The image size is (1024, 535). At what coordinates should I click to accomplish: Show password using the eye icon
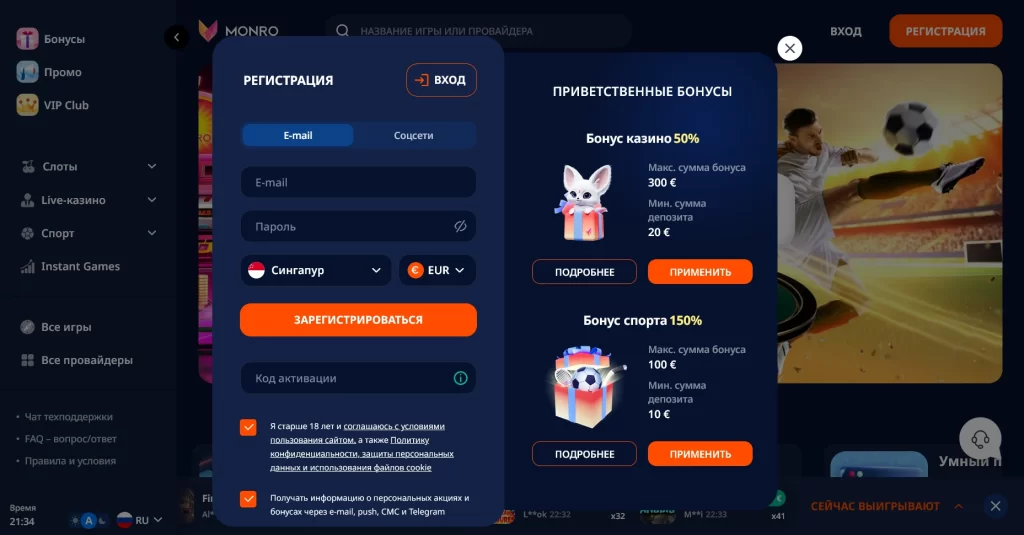(x=460, y=226)
